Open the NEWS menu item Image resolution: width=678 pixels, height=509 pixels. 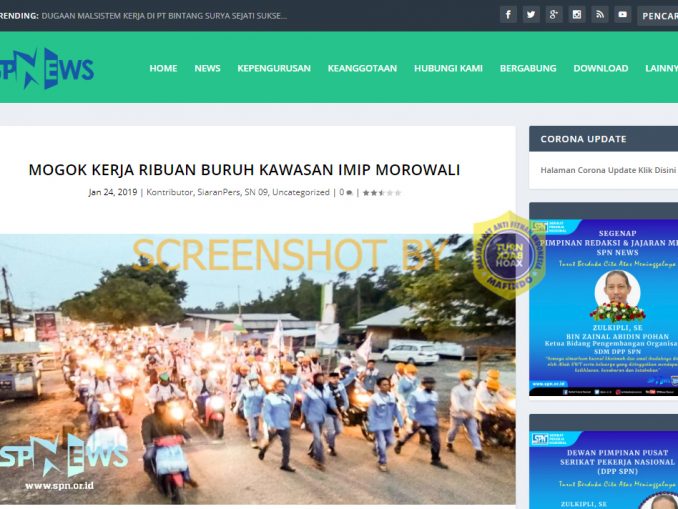tap(207, 68)
